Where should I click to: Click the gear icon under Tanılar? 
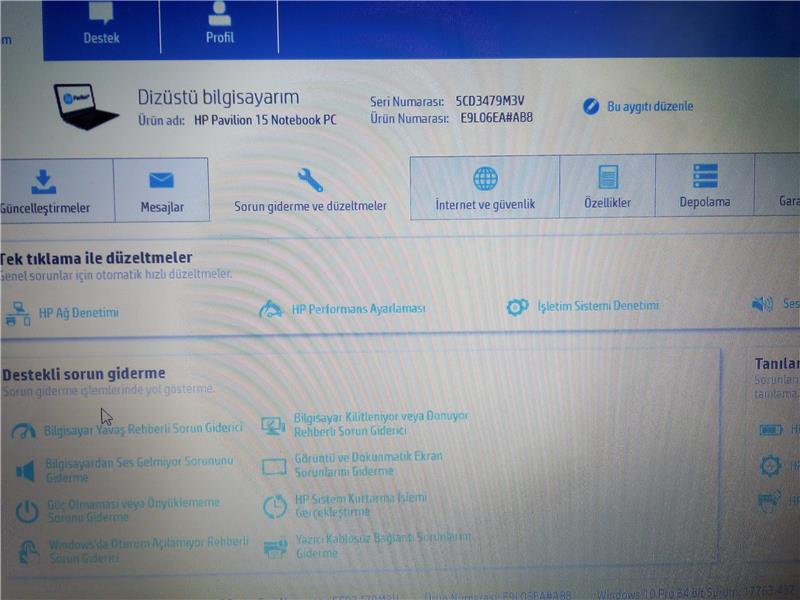[x=770, y=465]
